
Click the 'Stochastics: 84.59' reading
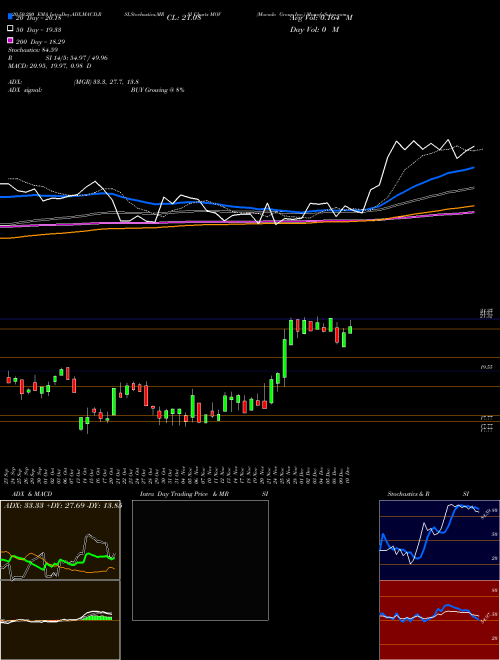coord(33,50)
